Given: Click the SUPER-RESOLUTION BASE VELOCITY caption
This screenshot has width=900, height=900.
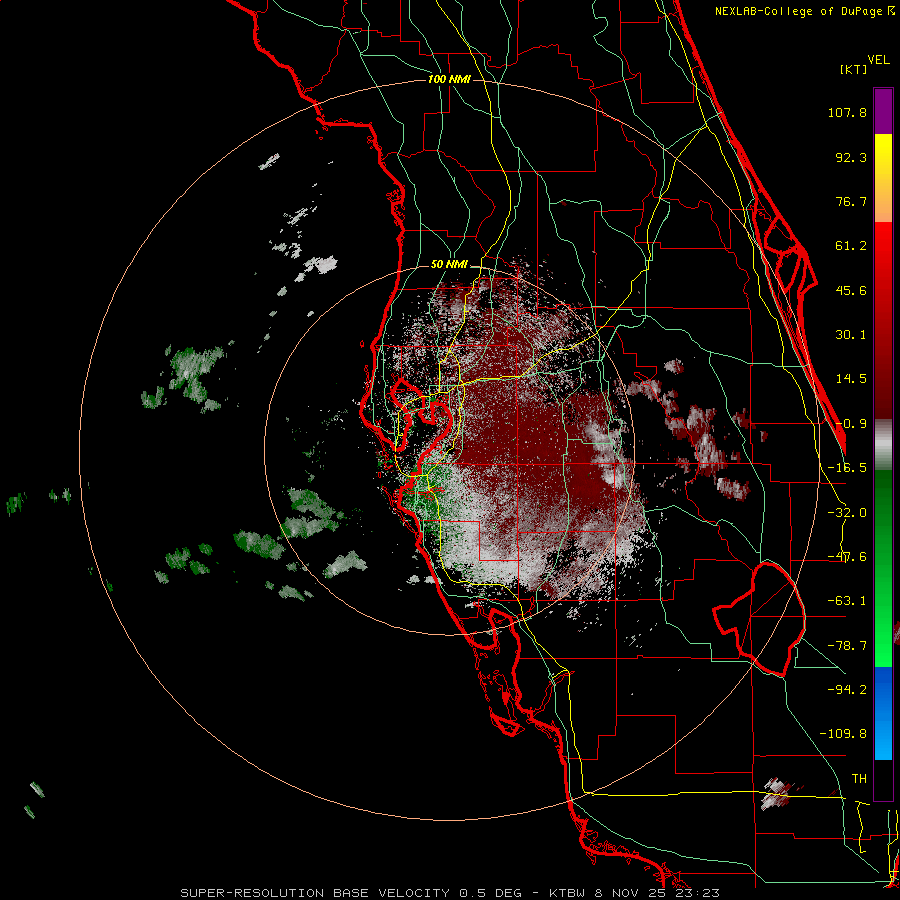Looking at the screenshot, I should (x=449, y=893).
